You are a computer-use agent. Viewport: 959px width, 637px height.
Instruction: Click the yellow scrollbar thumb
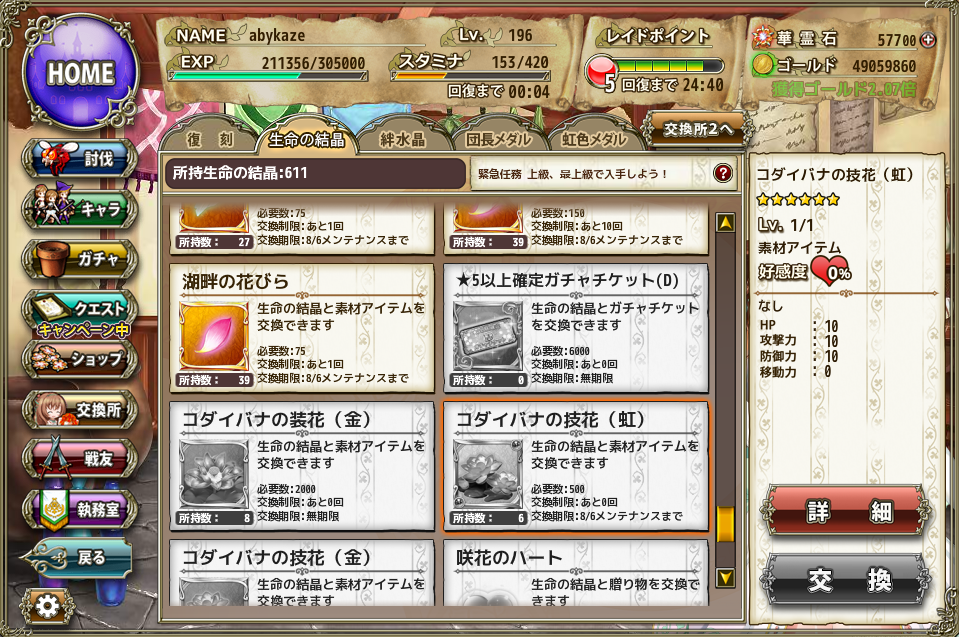pyautogui.click(x=725, y=524)
